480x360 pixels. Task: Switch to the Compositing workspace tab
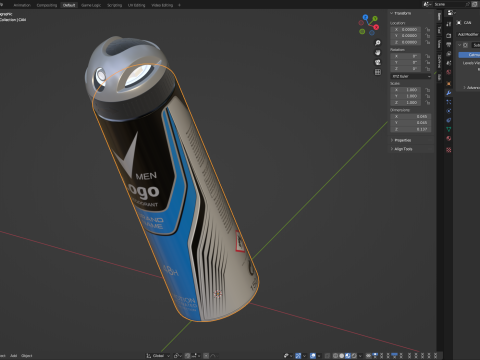point(47,5)
